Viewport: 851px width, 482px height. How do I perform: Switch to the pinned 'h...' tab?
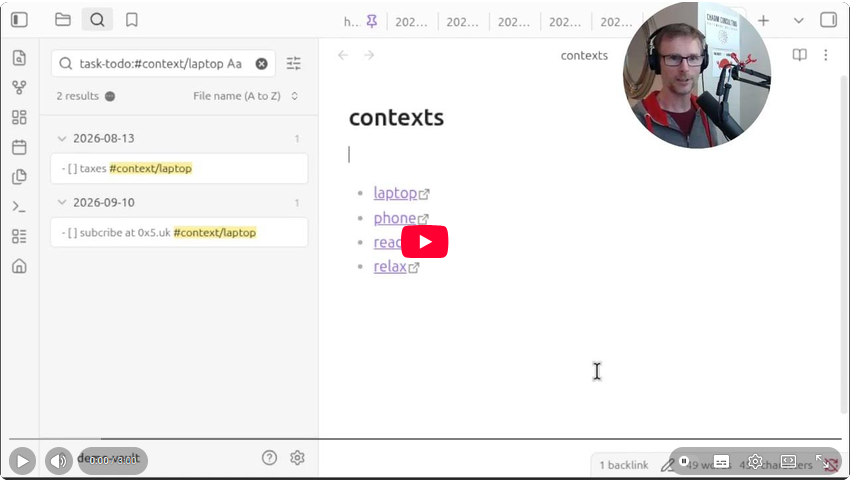point(352,22)
